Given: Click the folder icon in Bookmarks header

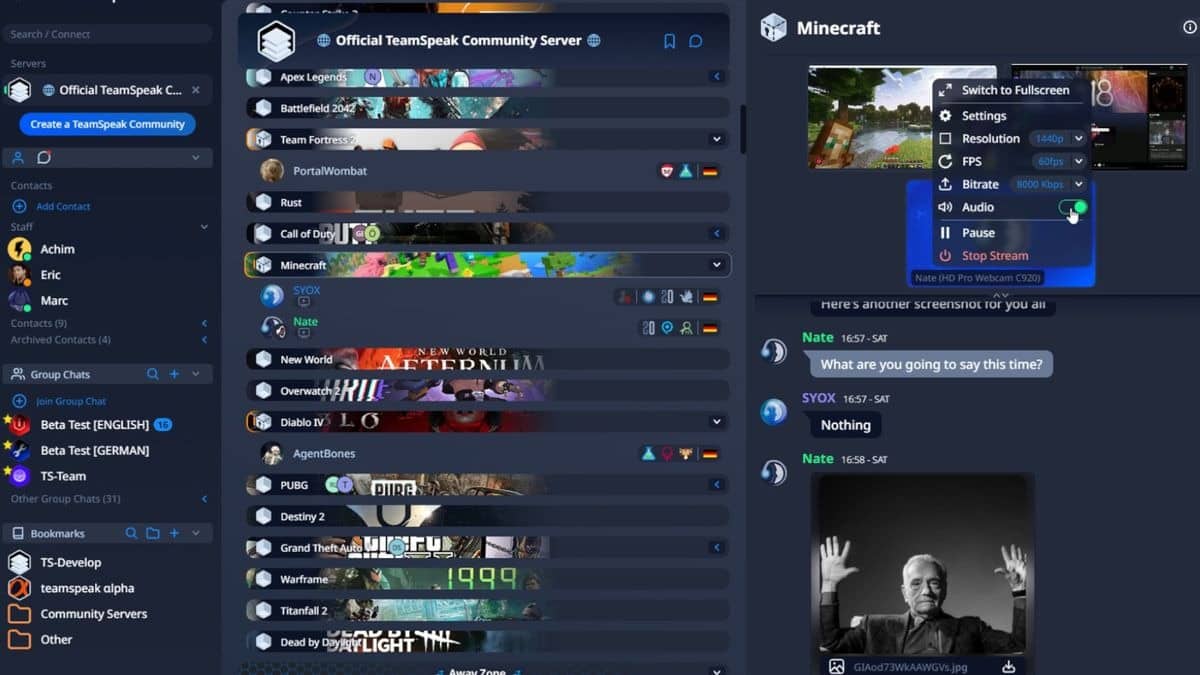Looking at the screenshot, I should tap(152, 534).
